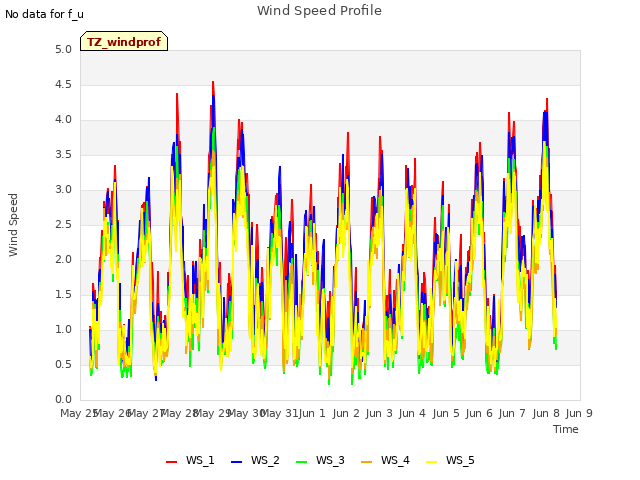Click the Wind Speed y-axis label
This screenshot has height=480, width=640.
coord(13,225)
